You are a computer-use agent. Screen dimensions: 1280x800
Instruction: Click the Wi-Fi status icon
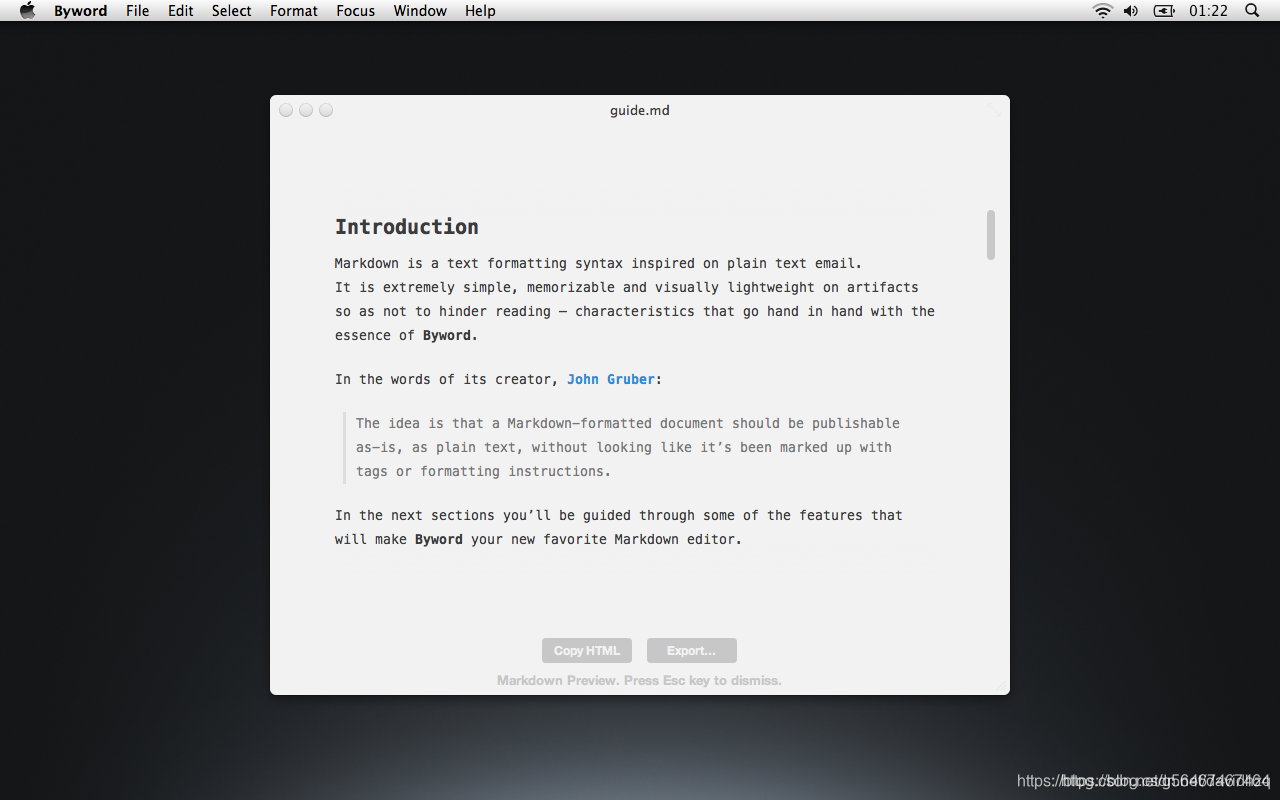1103,11
